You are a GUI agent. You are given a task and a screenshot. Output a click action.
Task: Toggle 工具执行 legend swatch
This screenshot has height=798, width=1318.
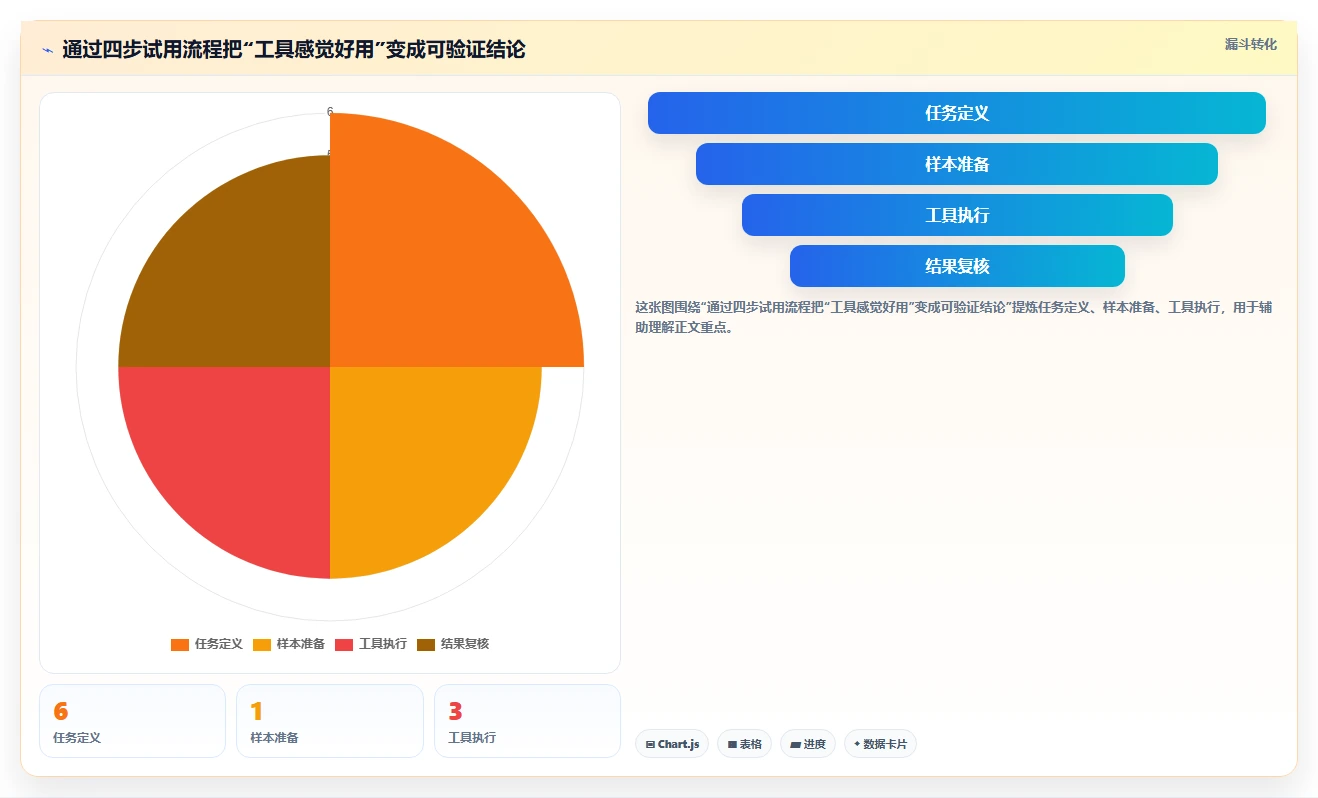(344, 644)
